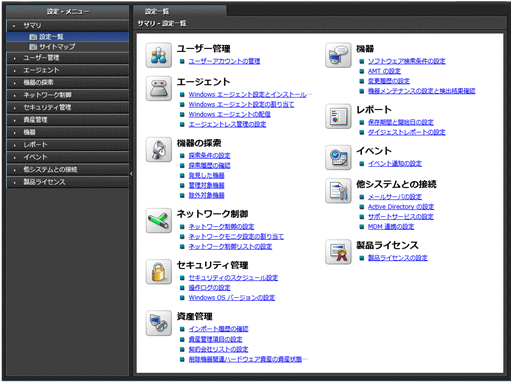Screen dimensions: 514x384
Task: Open 契約会社リストの設定 link
Action: pyautogui.click(x=218, y=349)
